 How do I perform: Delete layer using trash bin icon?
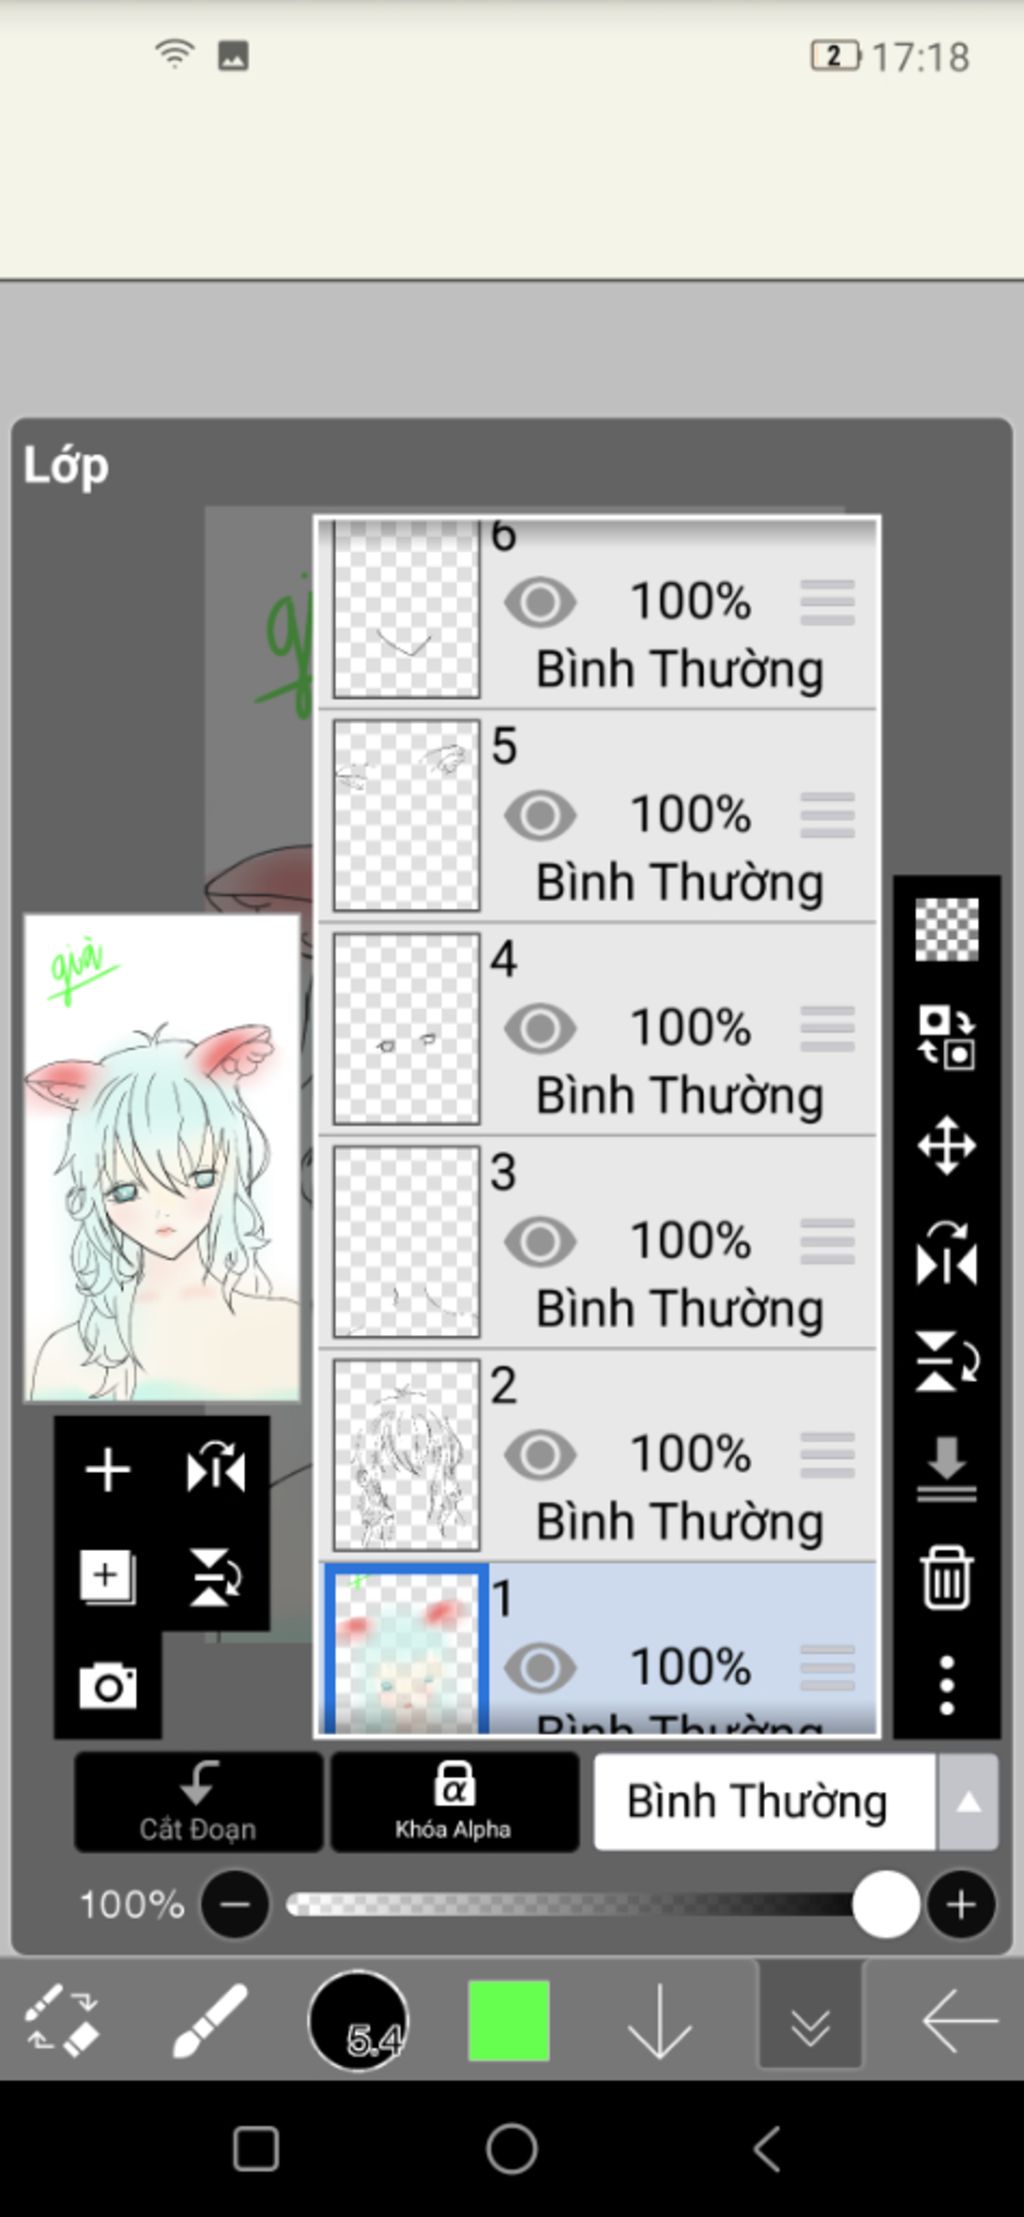click(946, 1577)
